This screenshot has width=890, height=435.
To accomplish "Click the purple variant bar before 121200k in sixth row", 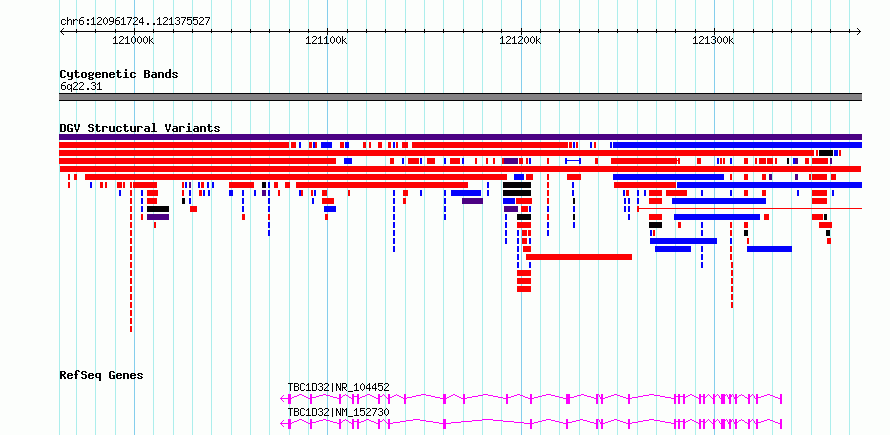I will pos(472,201).
